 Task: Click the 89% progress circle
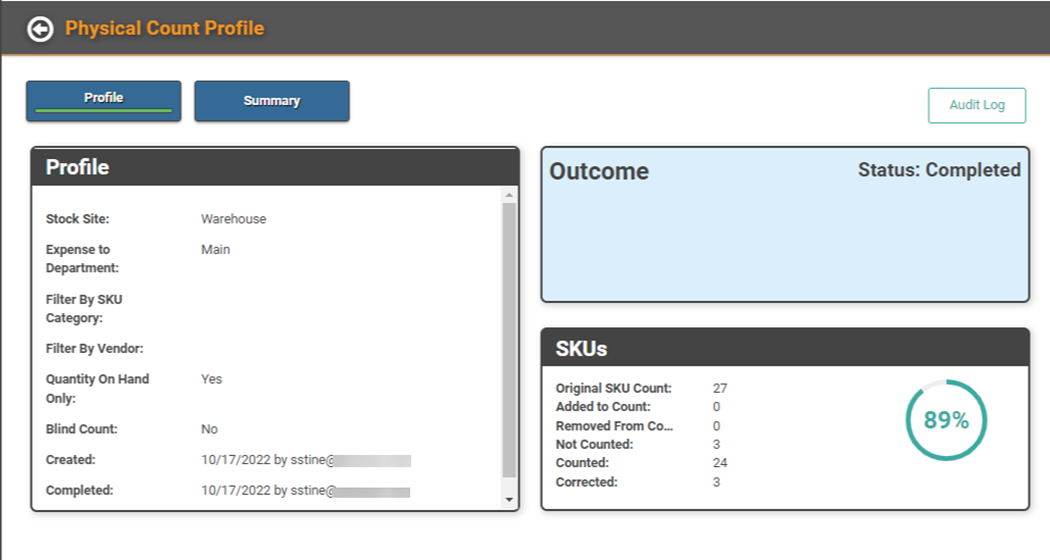tap(945, 421)
